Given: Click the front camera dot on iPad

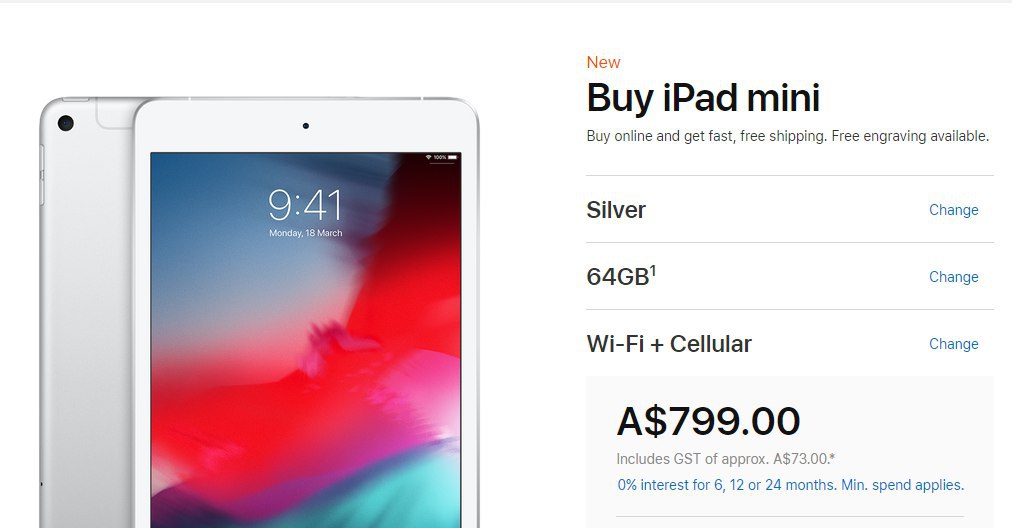Looking at the screenshot, I should (305, 126).
